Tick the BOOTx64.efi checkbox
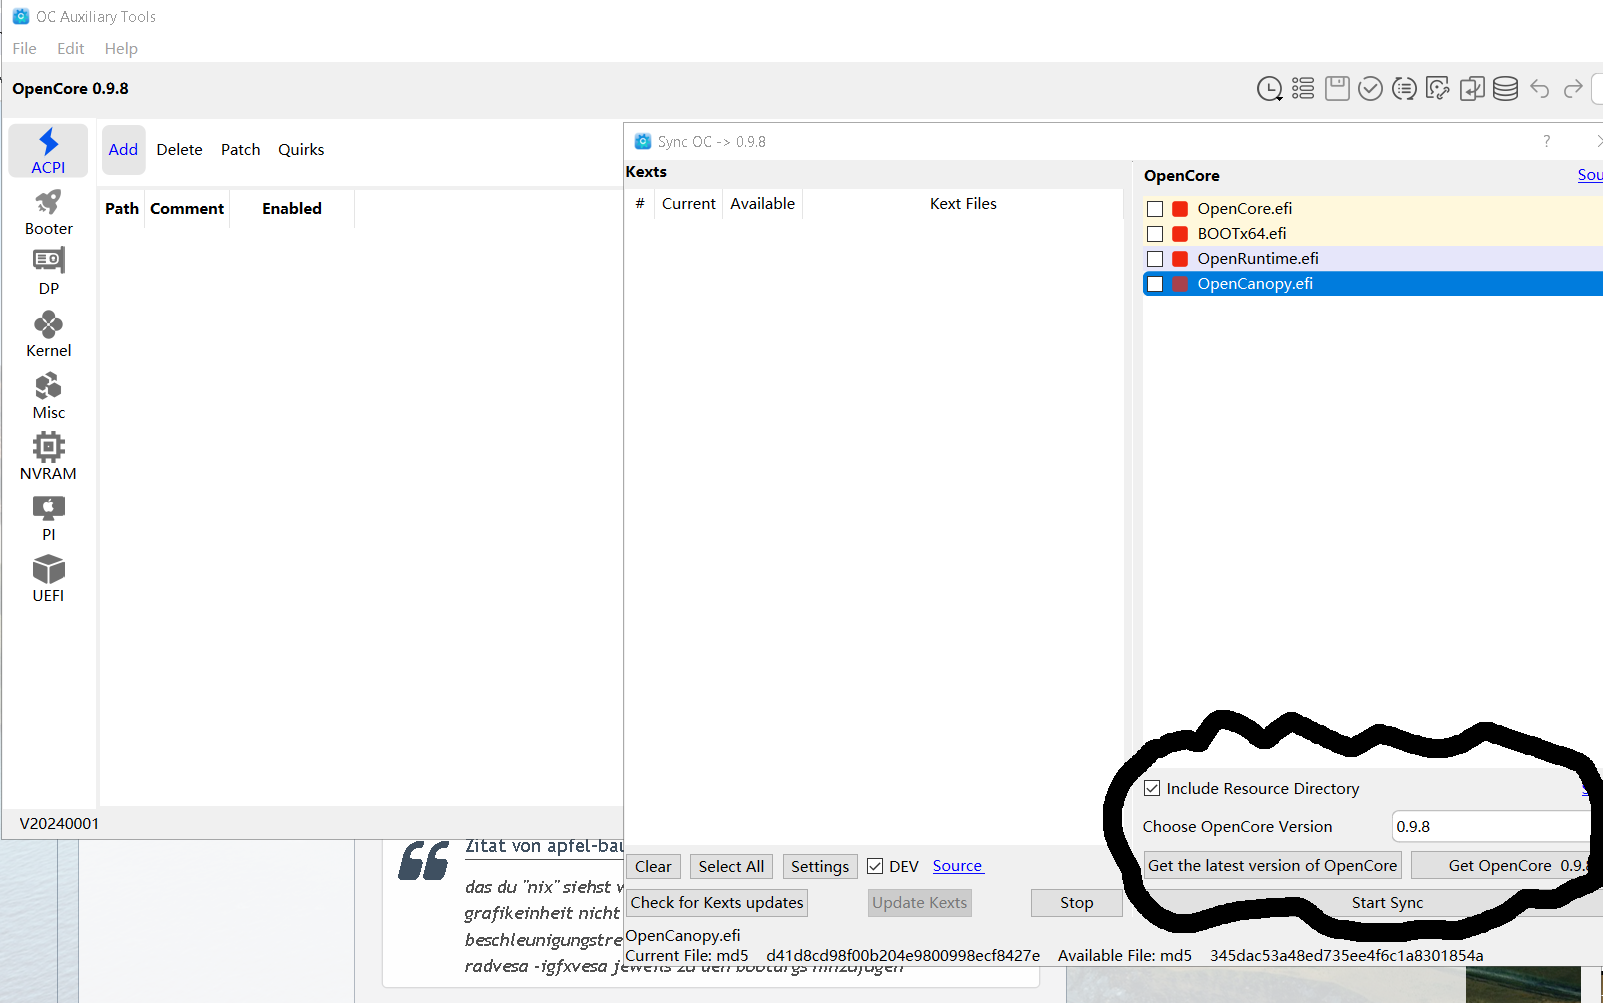Viewport: 1603px width, 1003px height. (1155, 234)
